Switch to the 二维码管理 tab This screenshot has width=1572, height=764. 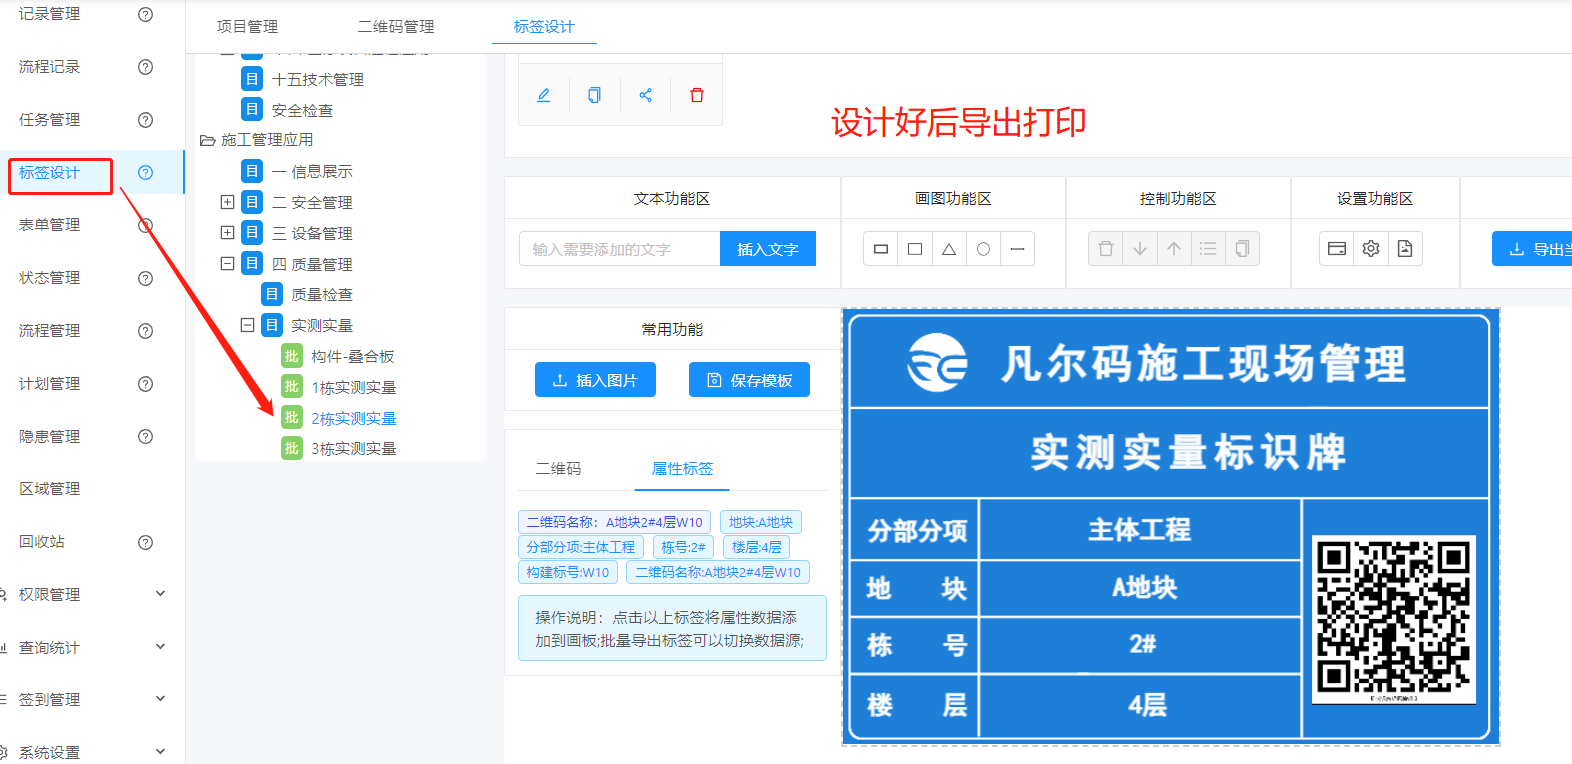396,26
